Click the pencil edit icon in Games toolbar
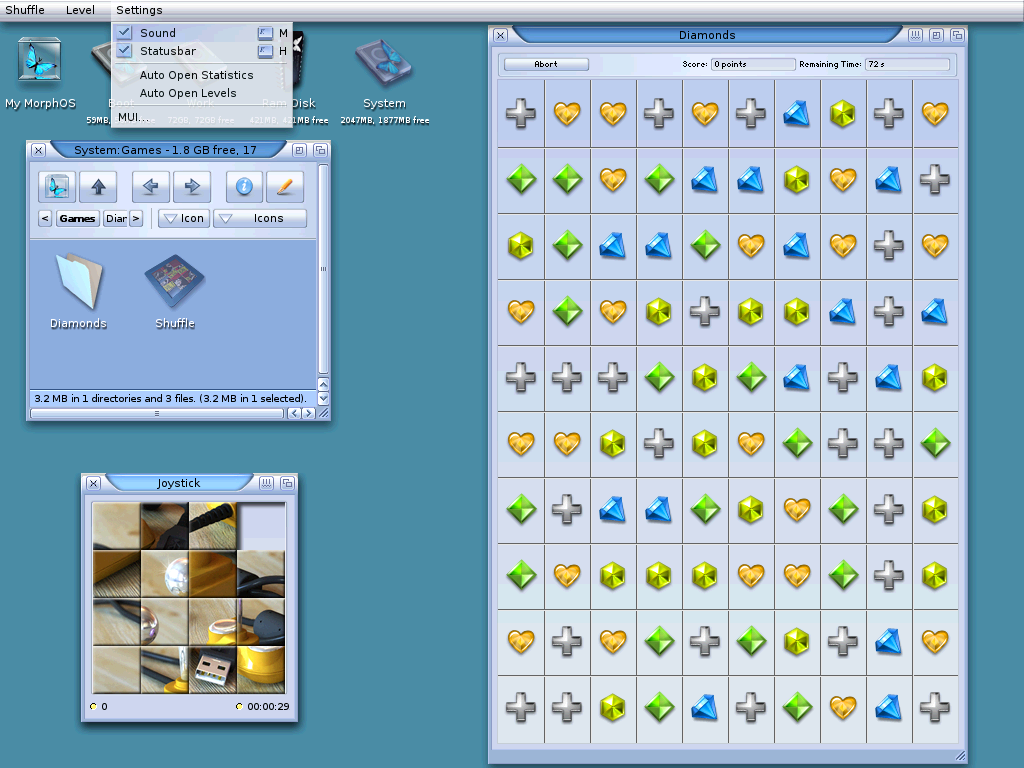 [285, 187]
